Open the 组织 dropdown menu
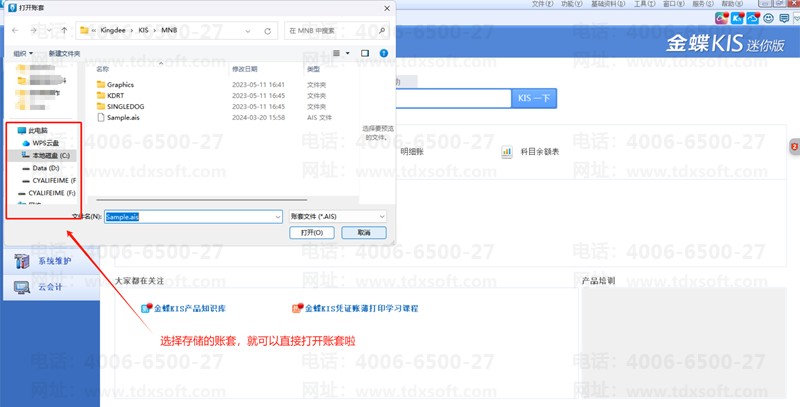 pos(24,52)
